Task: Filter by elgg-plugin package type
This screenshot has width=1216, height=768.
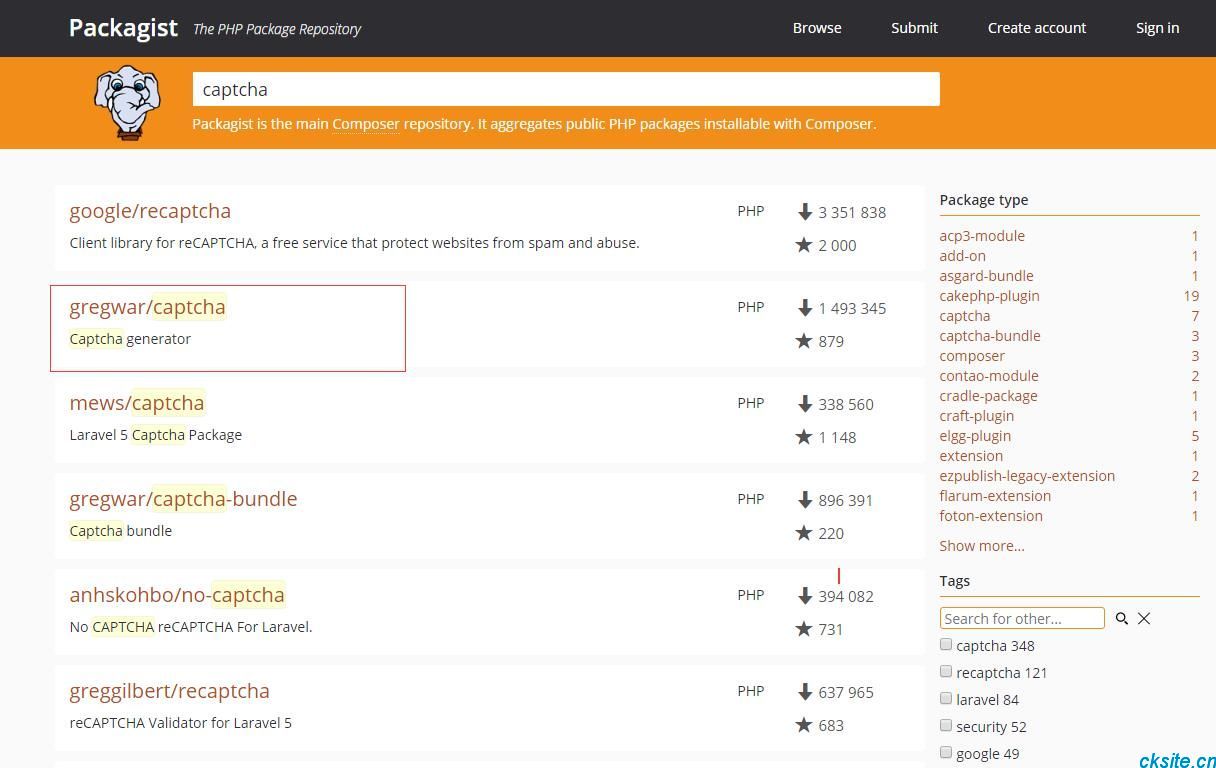Action: click(x=975, y=436)
